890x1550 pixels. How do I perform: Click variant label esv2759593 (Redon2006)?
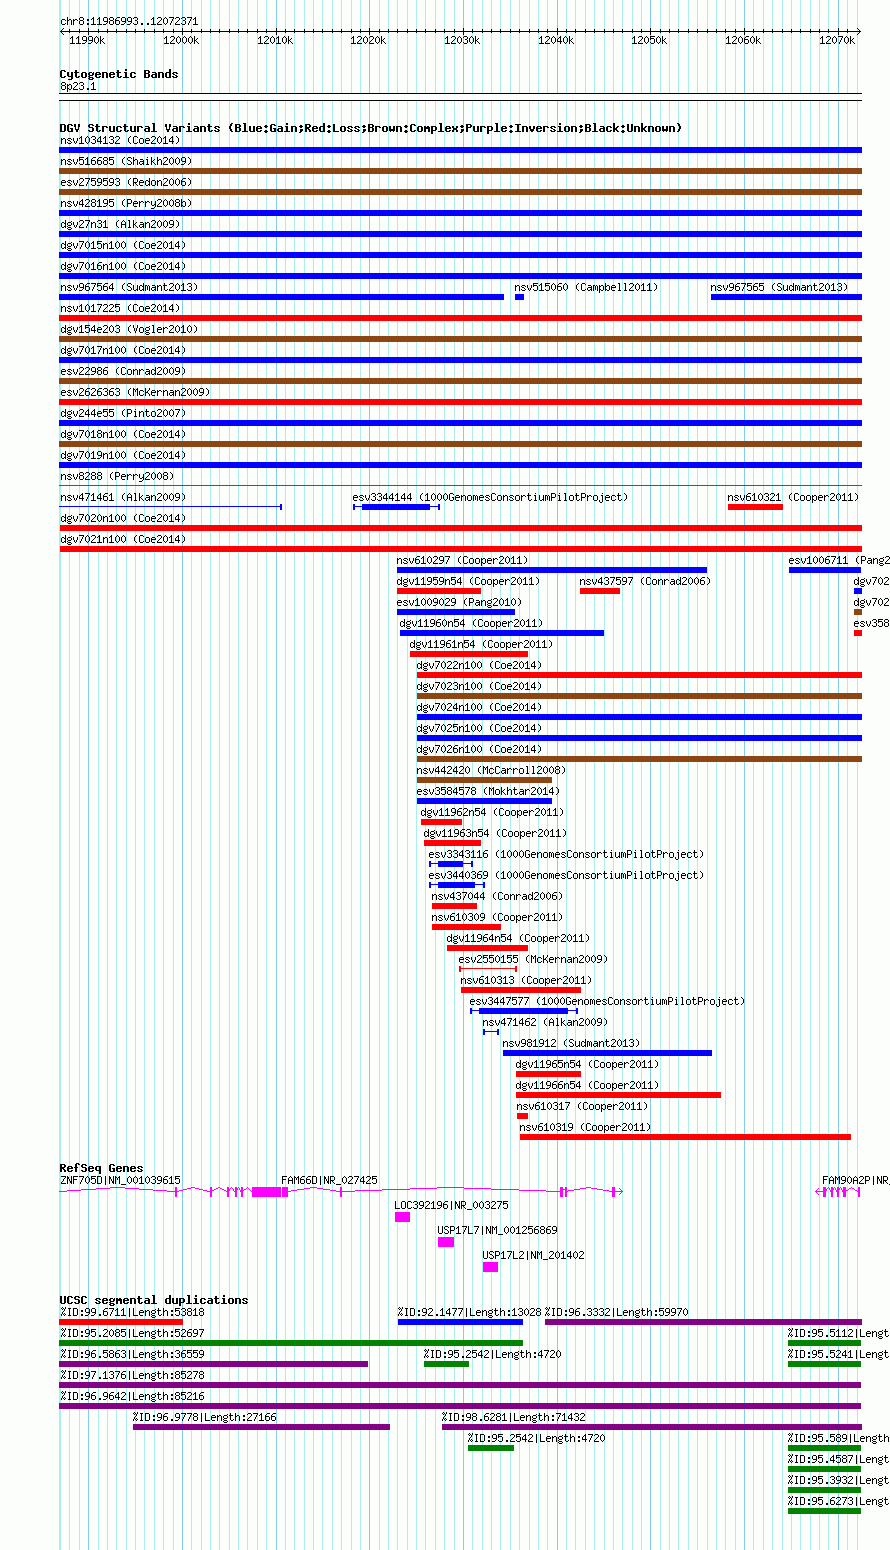pyautogui.click(x=126, y=182)
